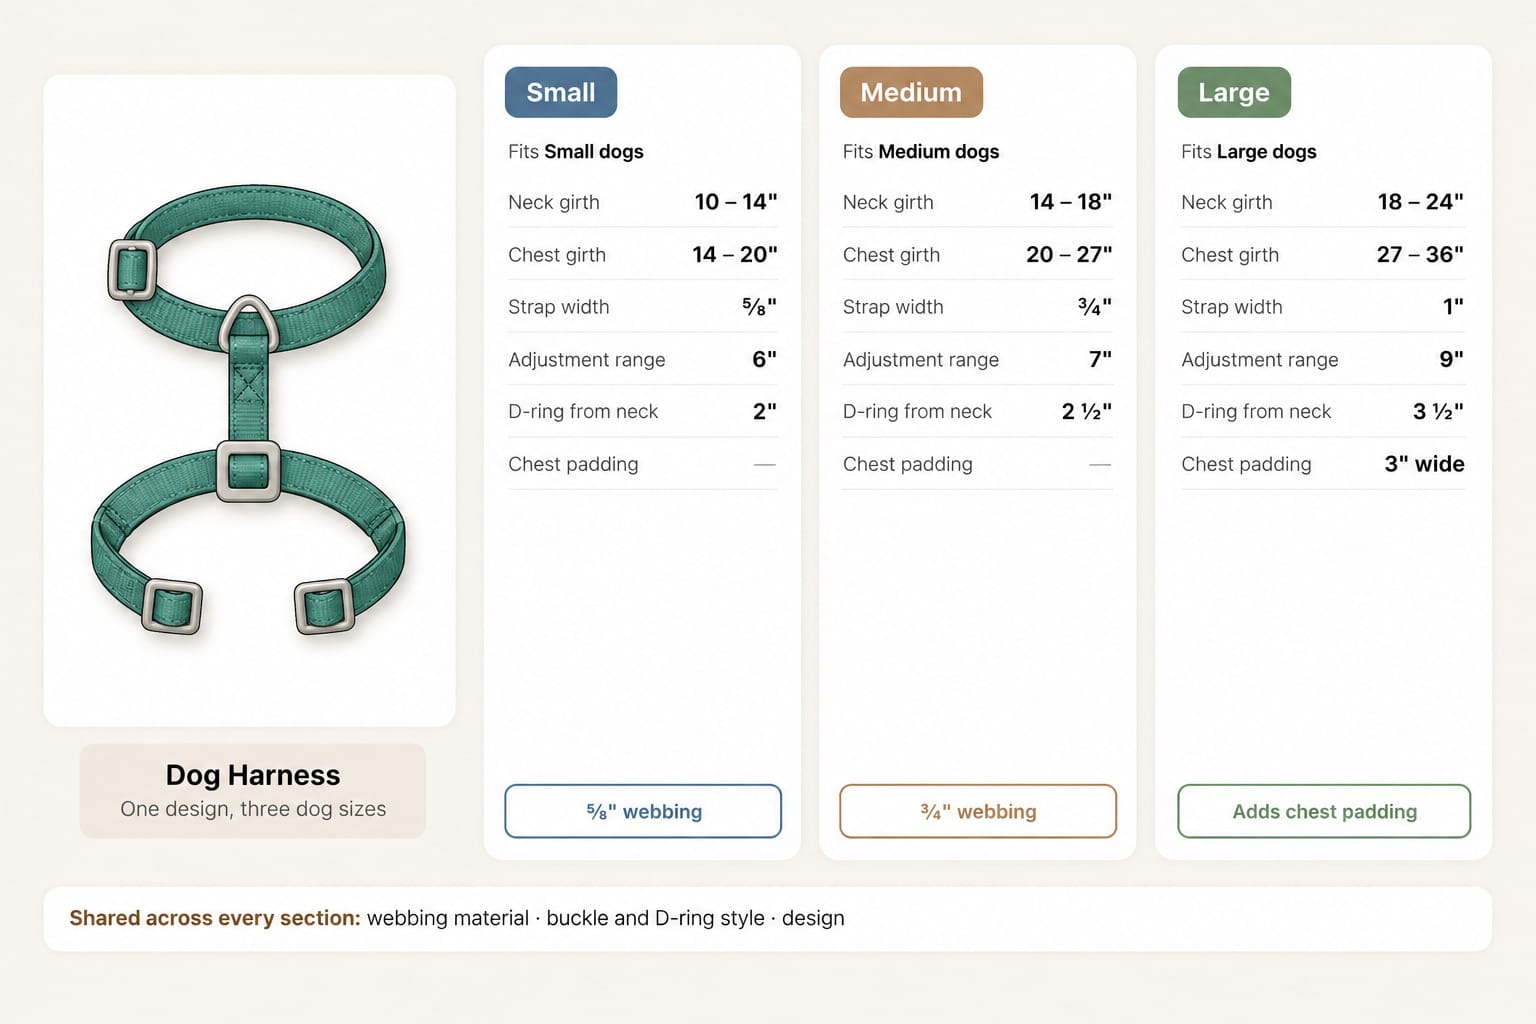
Task: Select "D-ring from neck" label in the Small card
Action: coord(583,412)
